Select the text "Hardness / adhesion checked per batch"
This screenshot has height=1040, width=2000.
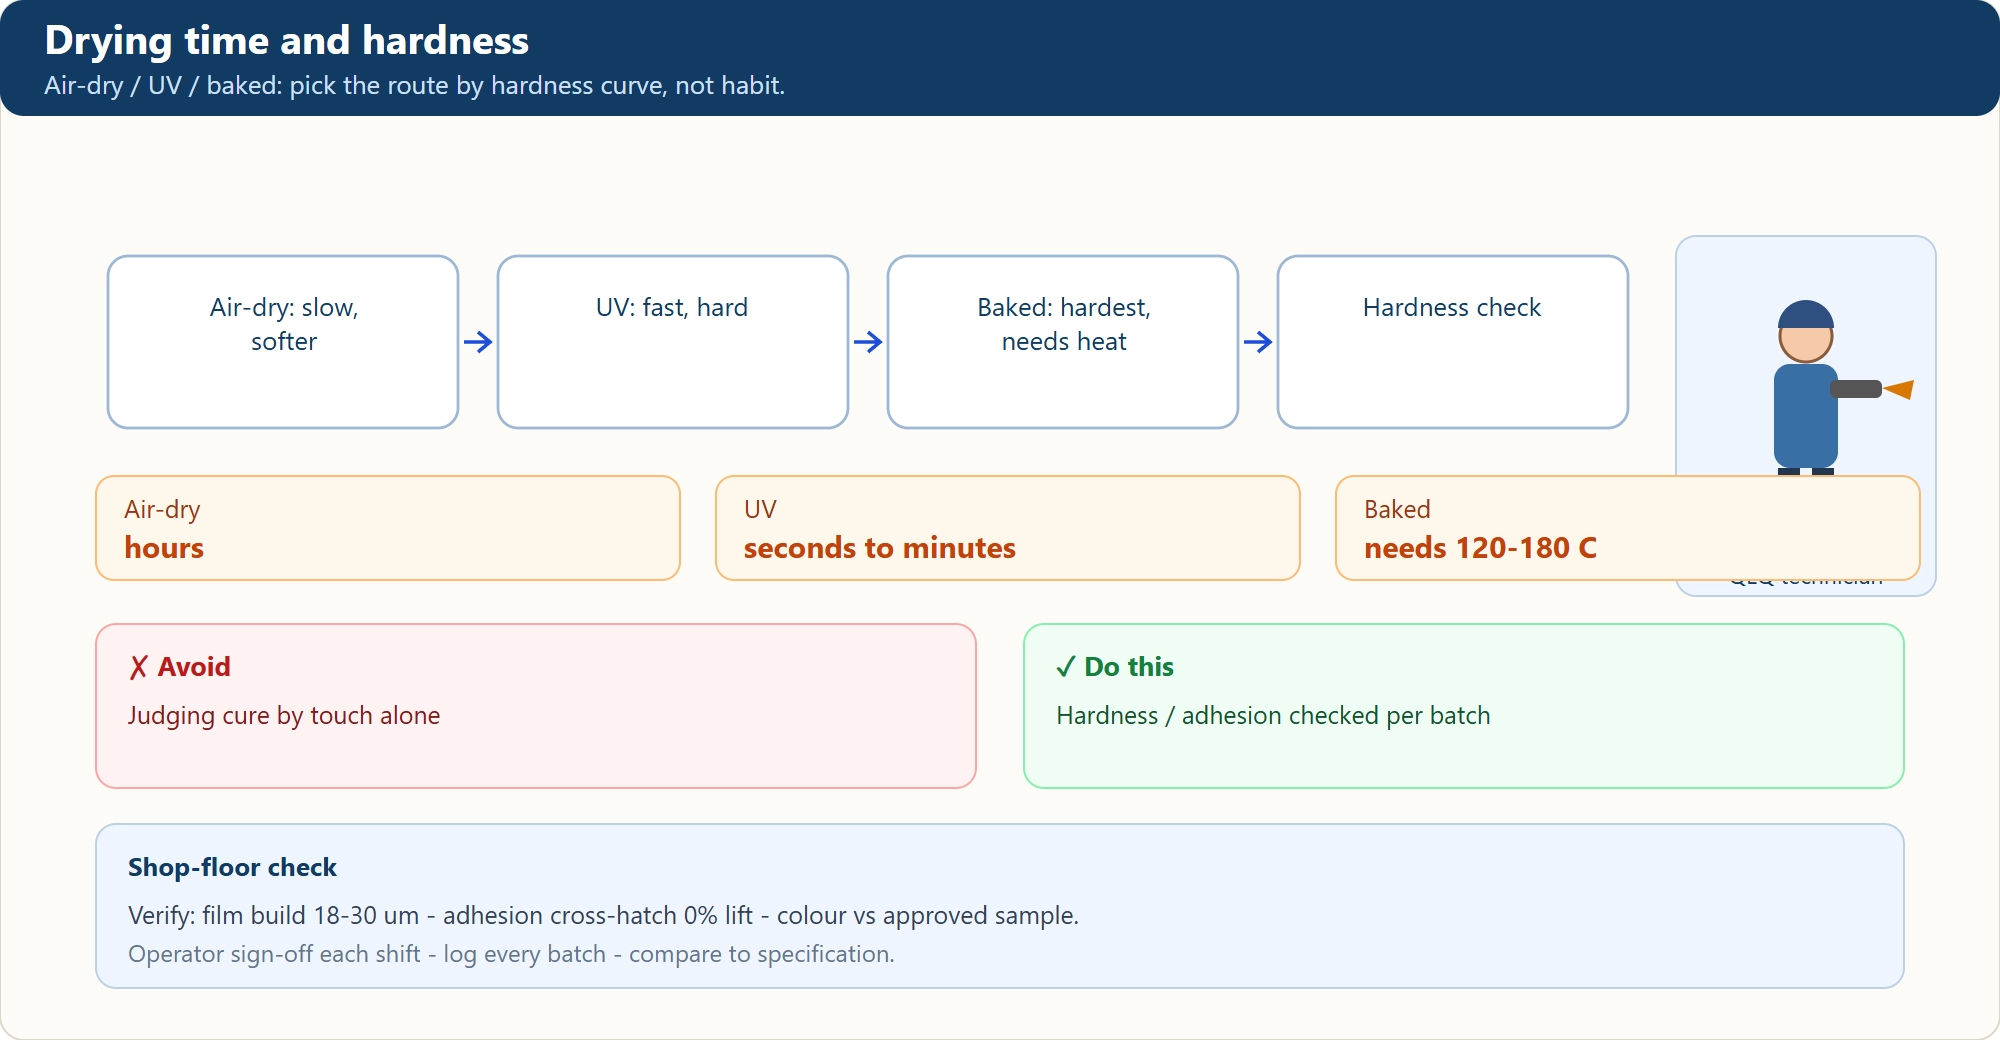[1273, 716]
